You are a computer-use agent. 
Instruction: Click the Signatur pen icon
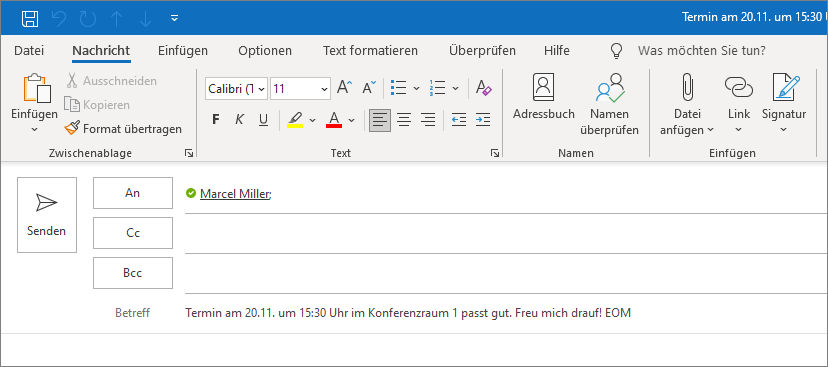[786, 87]
